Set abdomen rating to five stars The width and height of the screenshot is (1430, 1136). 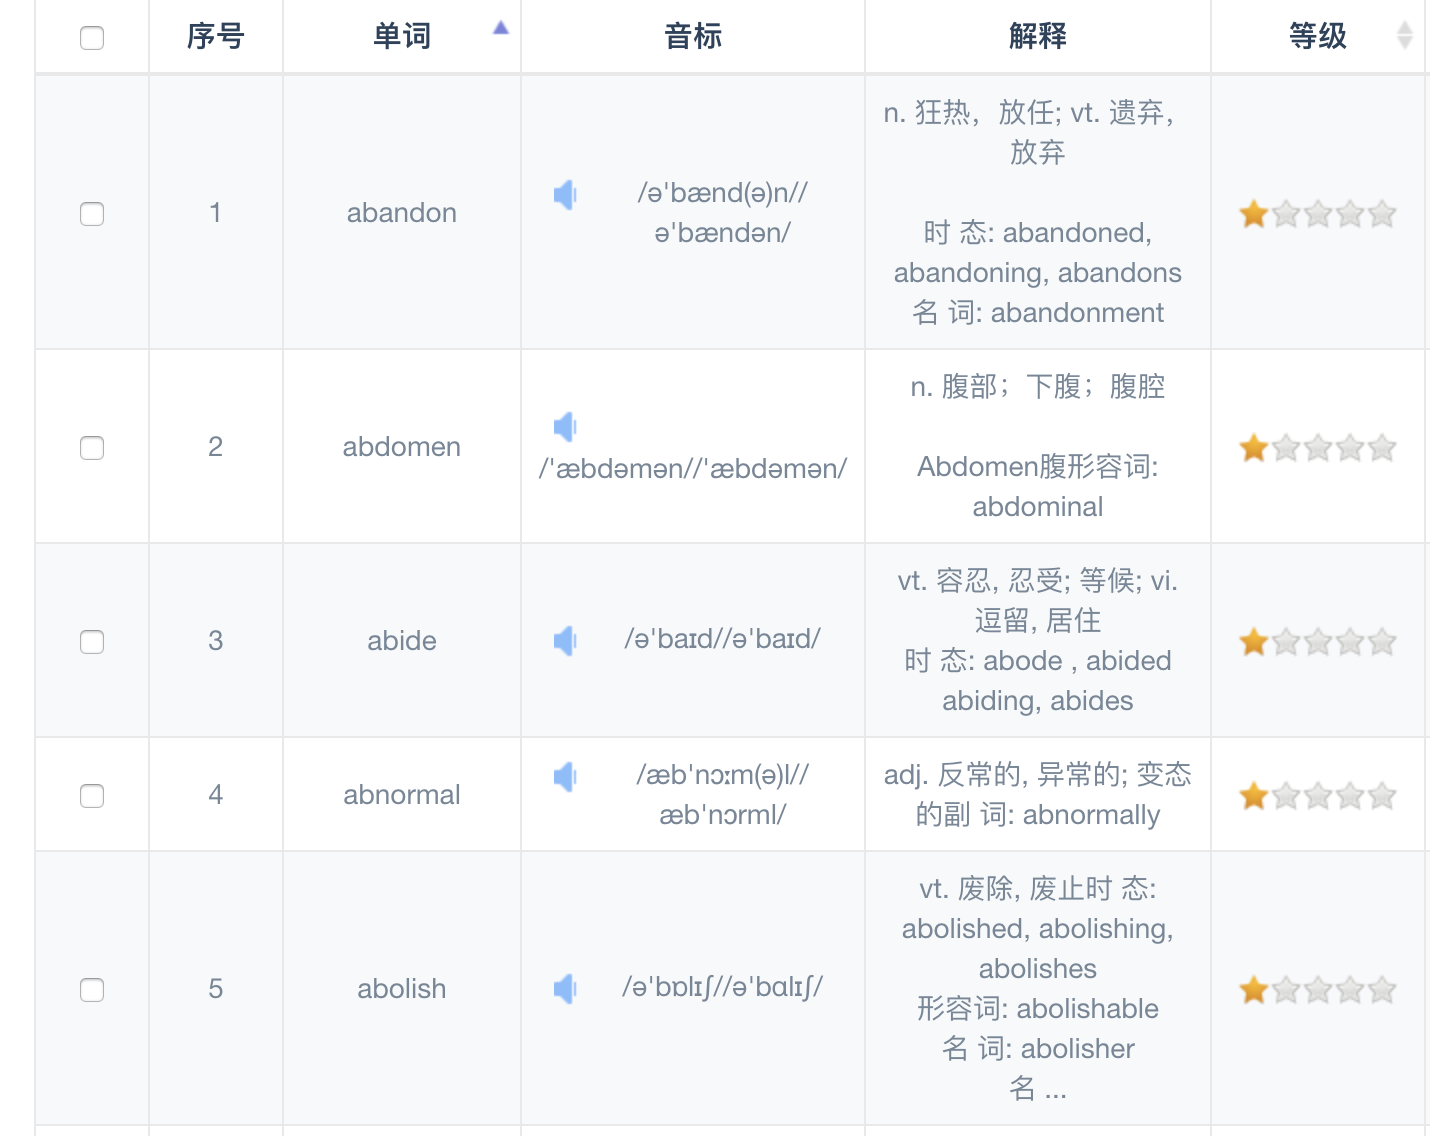click(x=1382, y=448)
